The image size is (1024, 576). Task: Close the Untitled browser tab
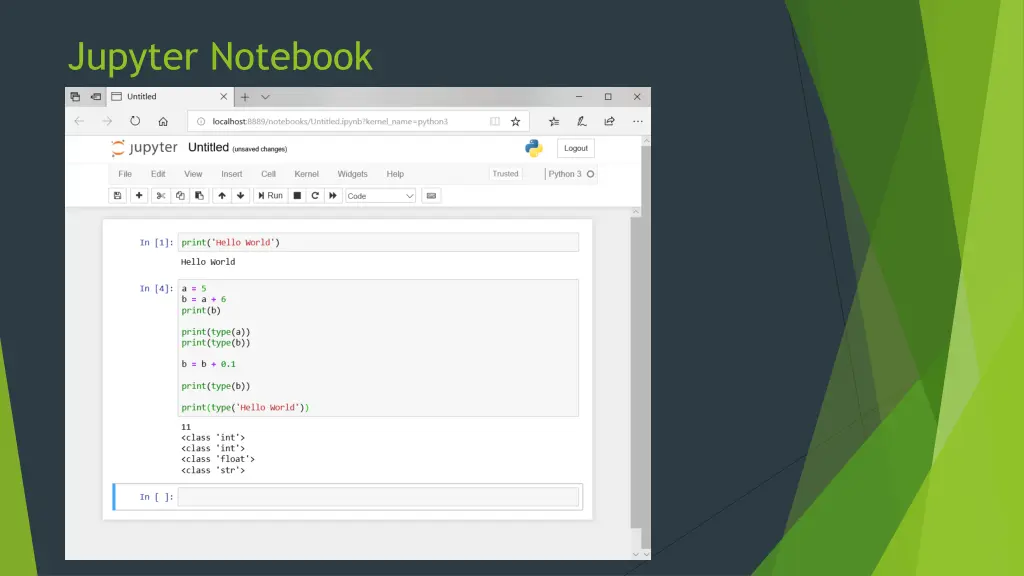(x=223, y=97)
